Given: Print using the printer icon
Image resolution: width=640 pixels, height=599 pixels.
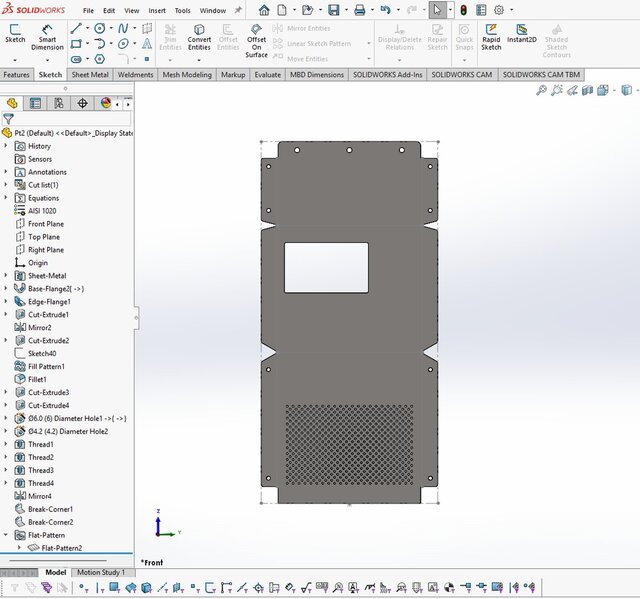Looking at the screenshot, I should pyautogui.click(x=360, y=10).
